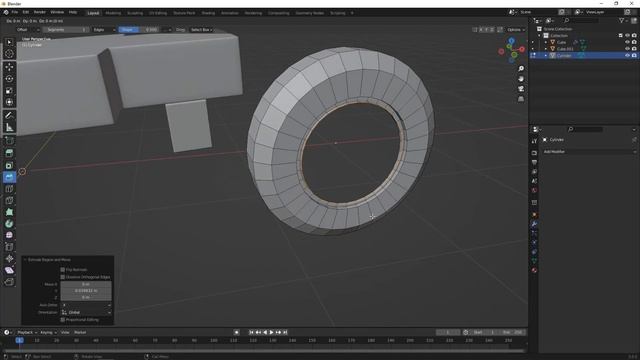Select the Annotate pencil tool

9,116
